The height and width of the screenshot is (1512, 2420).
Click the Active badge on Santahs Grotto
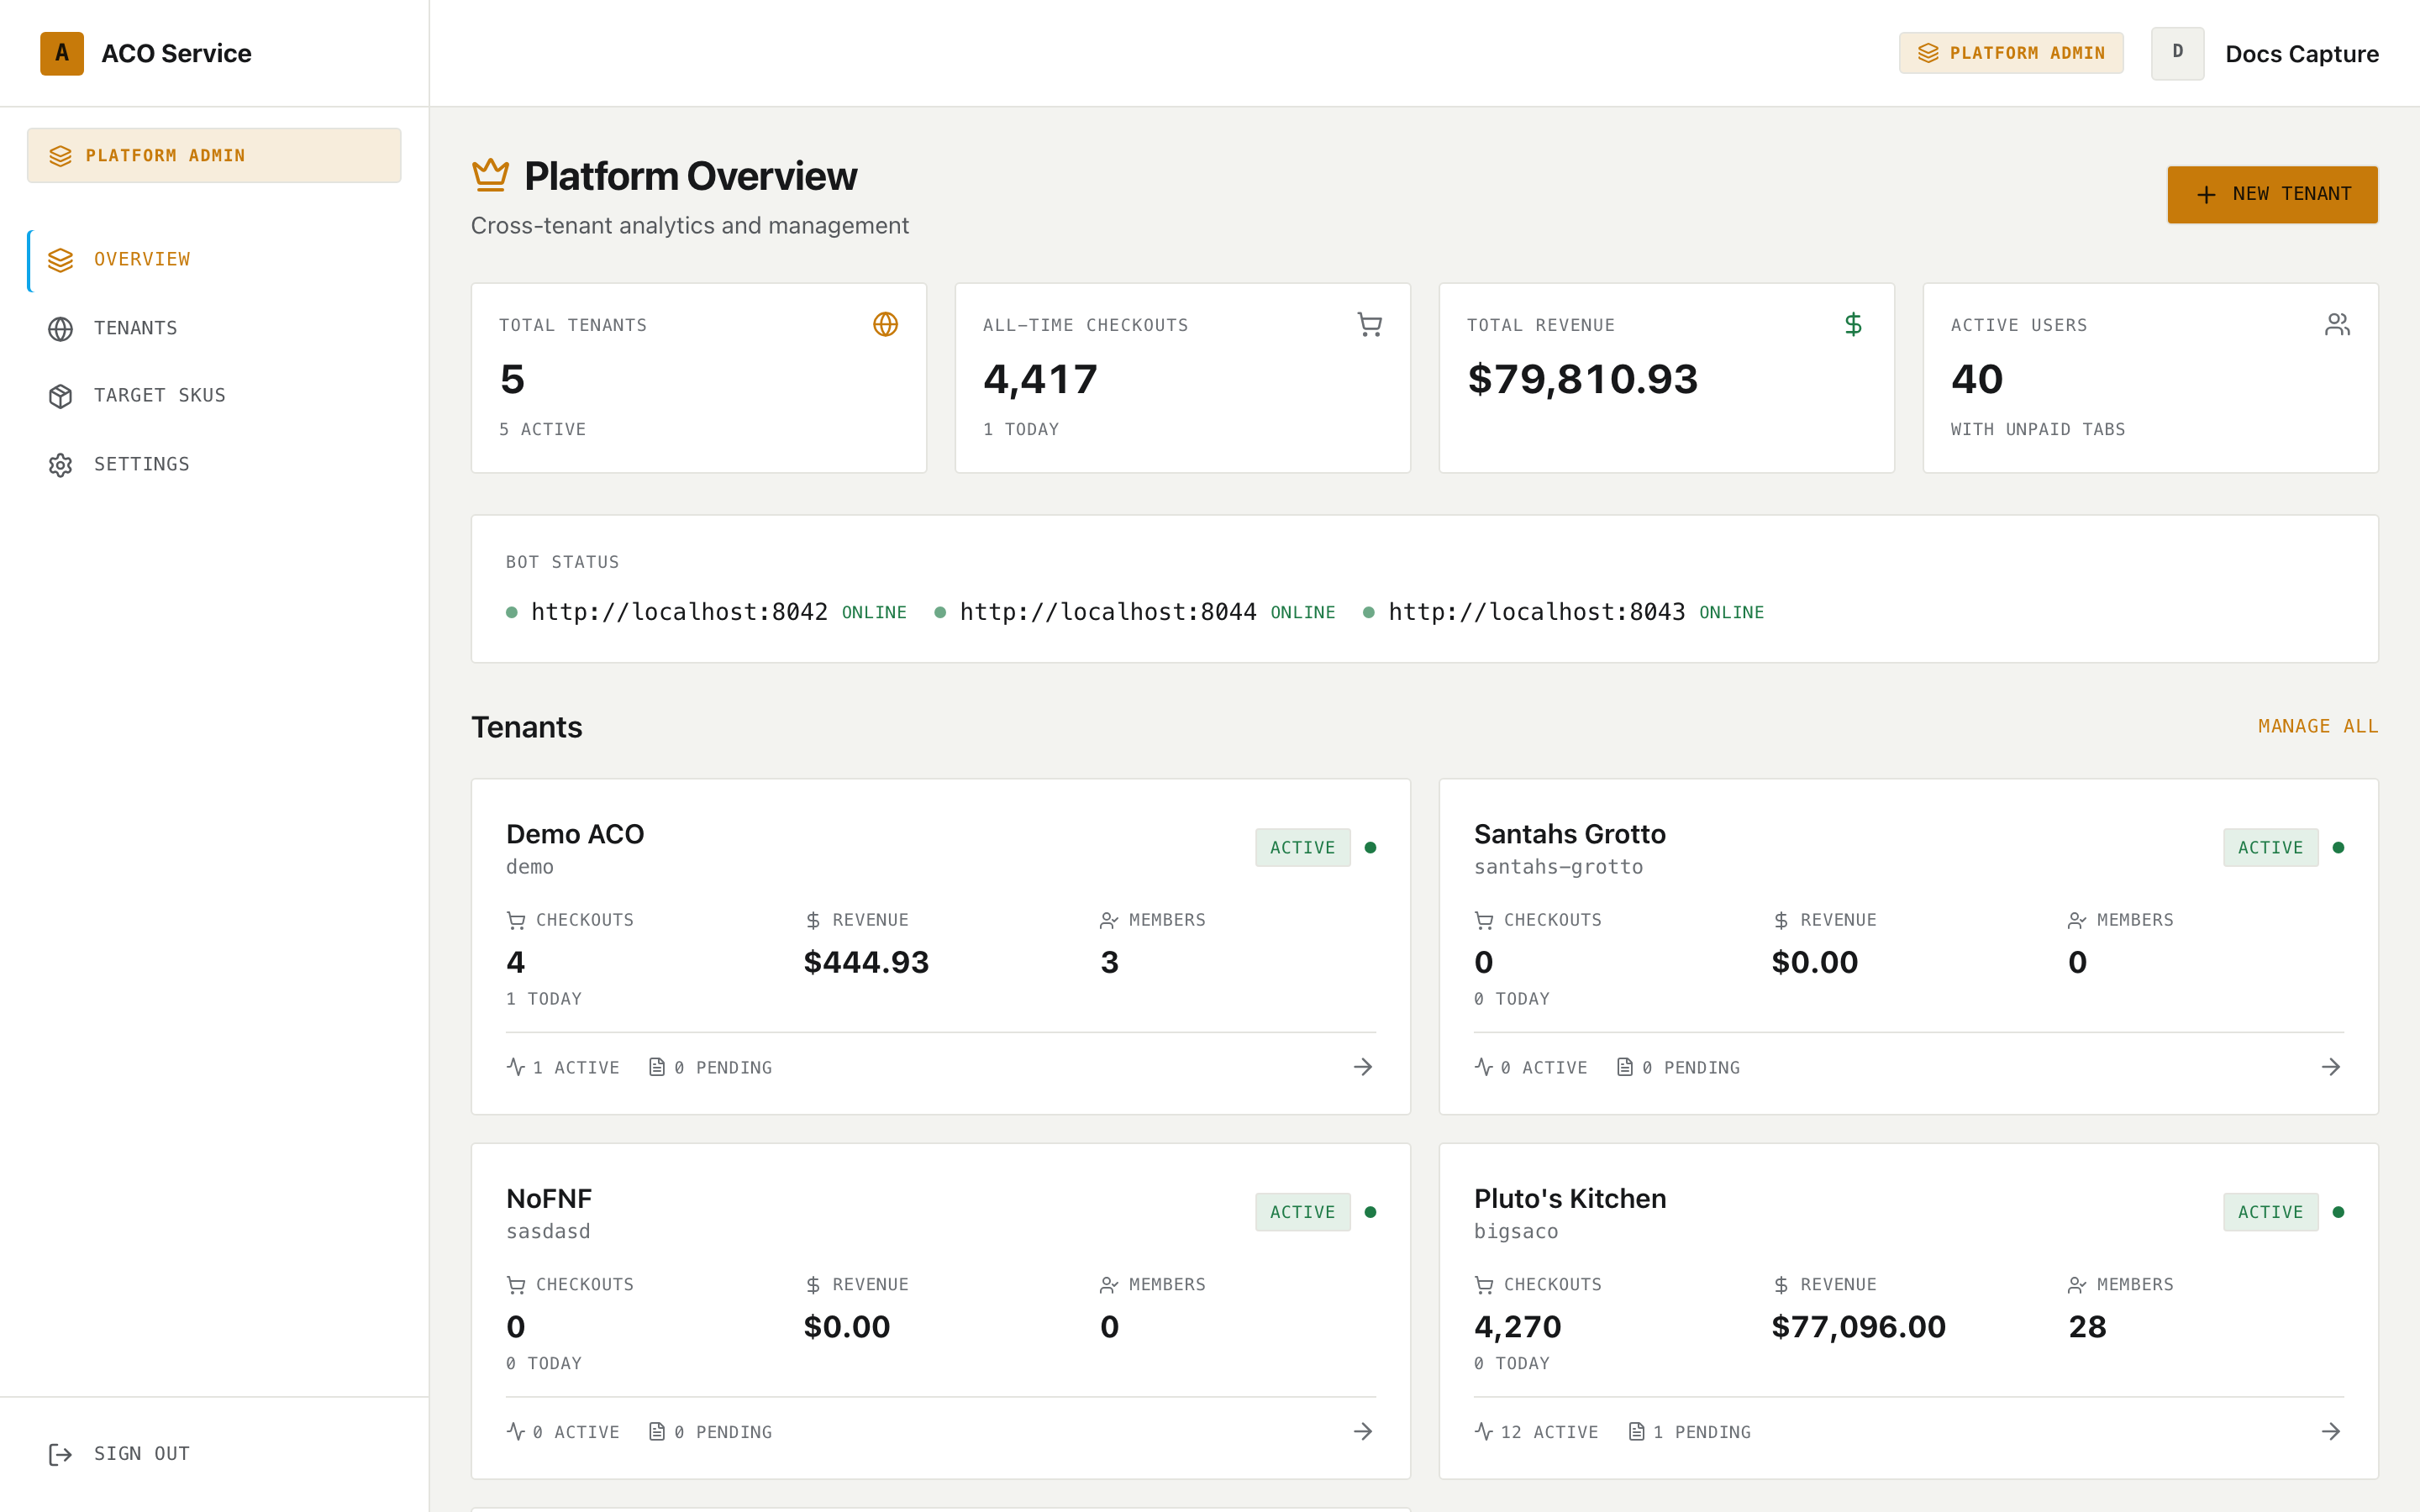(x=2270, y=847)
